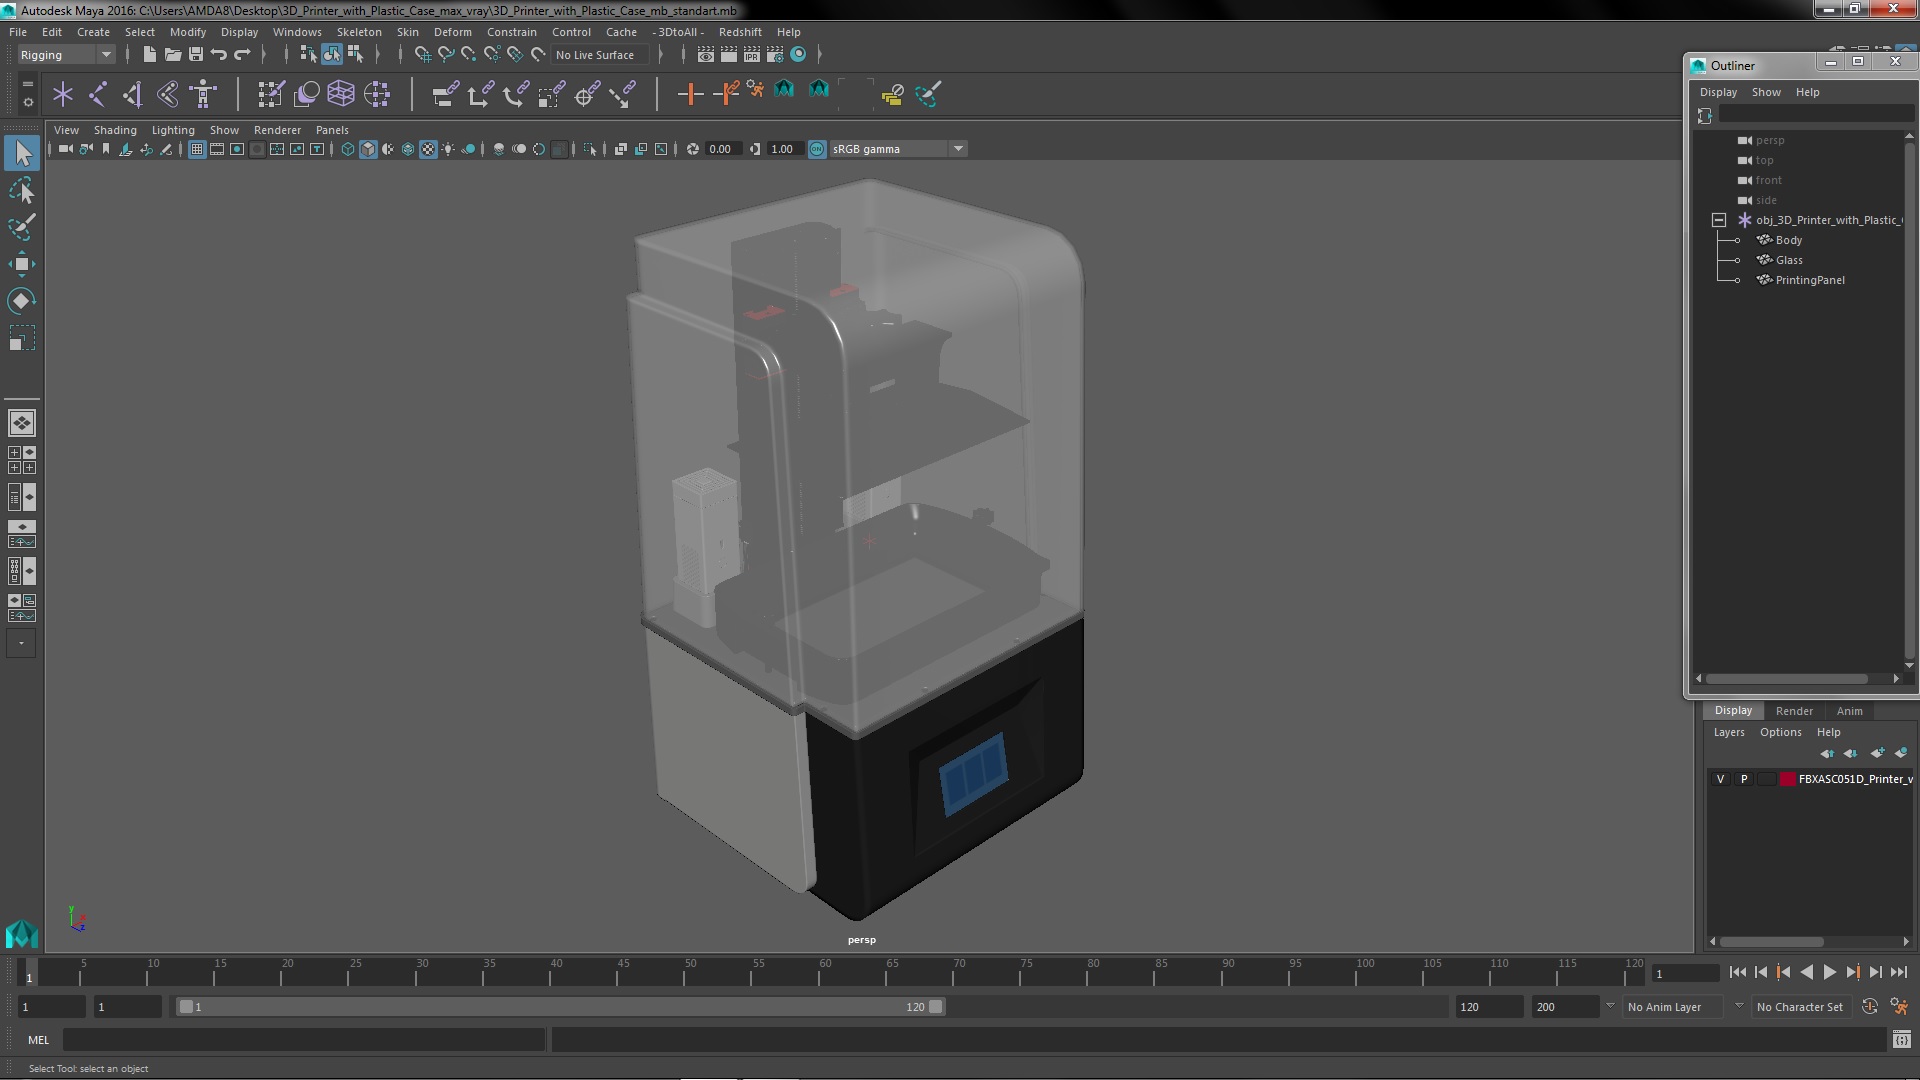This screenshot has width=1920, height=1080.
Task: Toggle layer visibility V box
Action: [1721, 779]
